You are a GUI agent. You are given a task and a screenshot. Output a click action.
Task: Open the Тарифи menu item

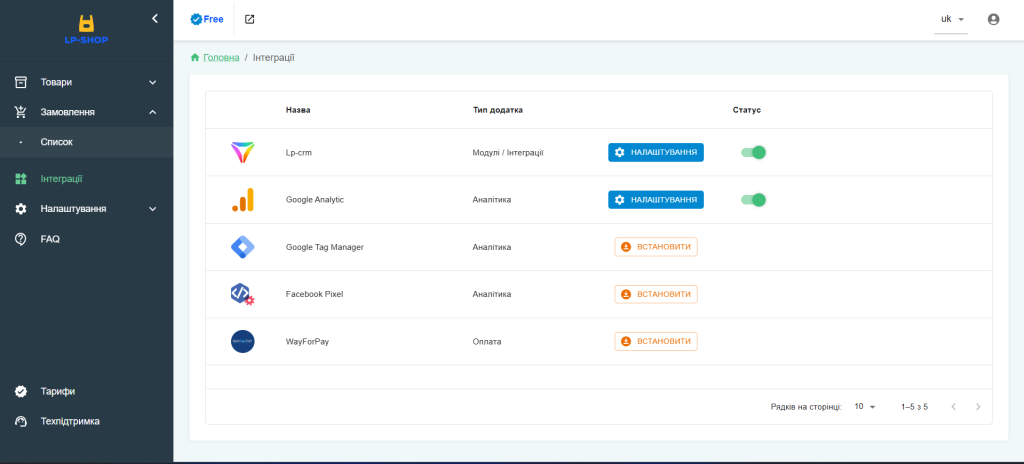[57, 391]
